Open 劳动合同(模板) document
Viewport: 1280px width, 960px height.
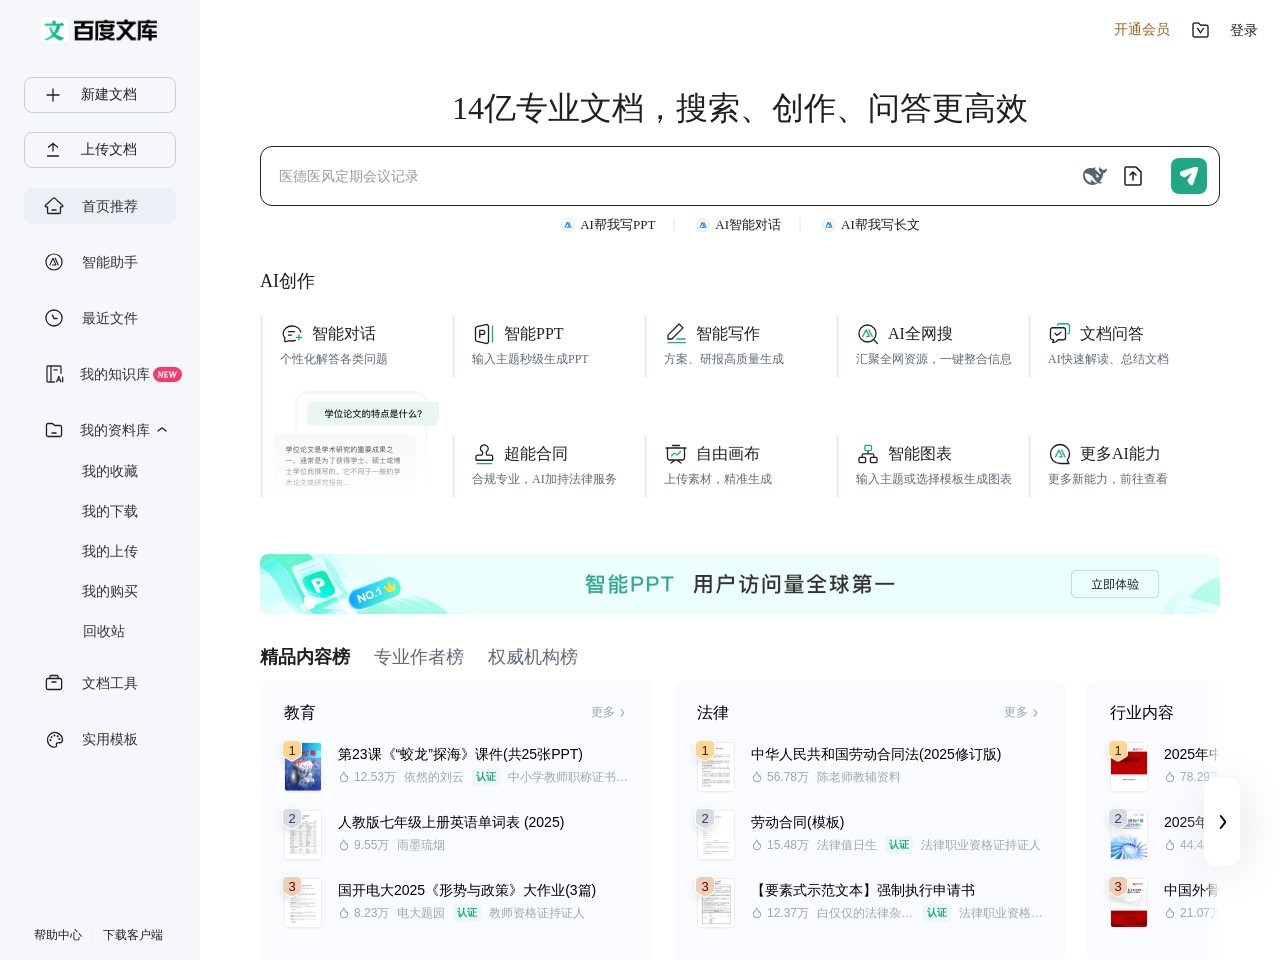point(798,822)
